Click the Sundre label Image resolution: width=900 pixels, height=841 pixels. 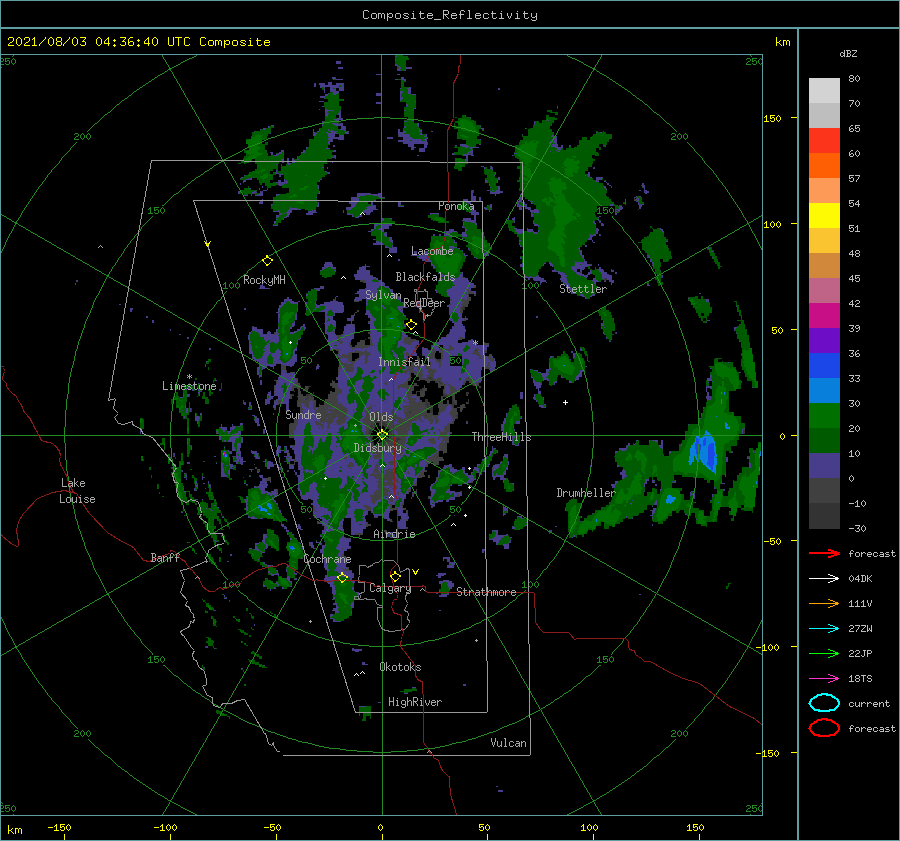[x=303, y=414]
